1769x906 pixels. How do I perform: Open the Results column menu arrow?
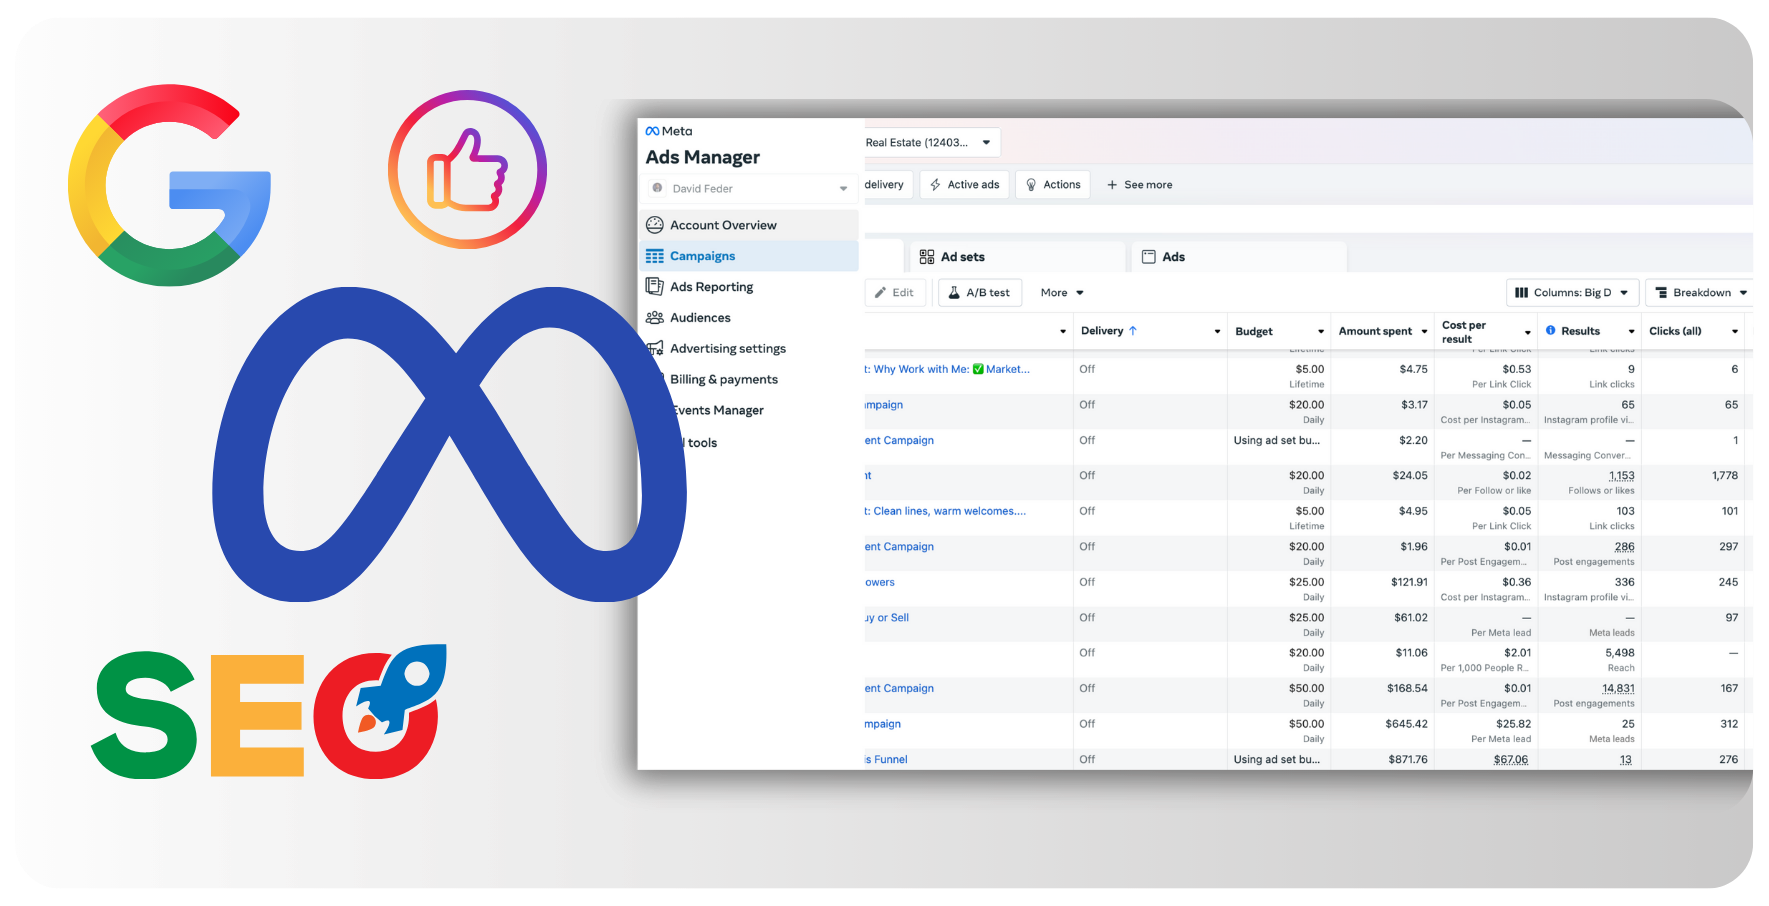coord(1632,332)
